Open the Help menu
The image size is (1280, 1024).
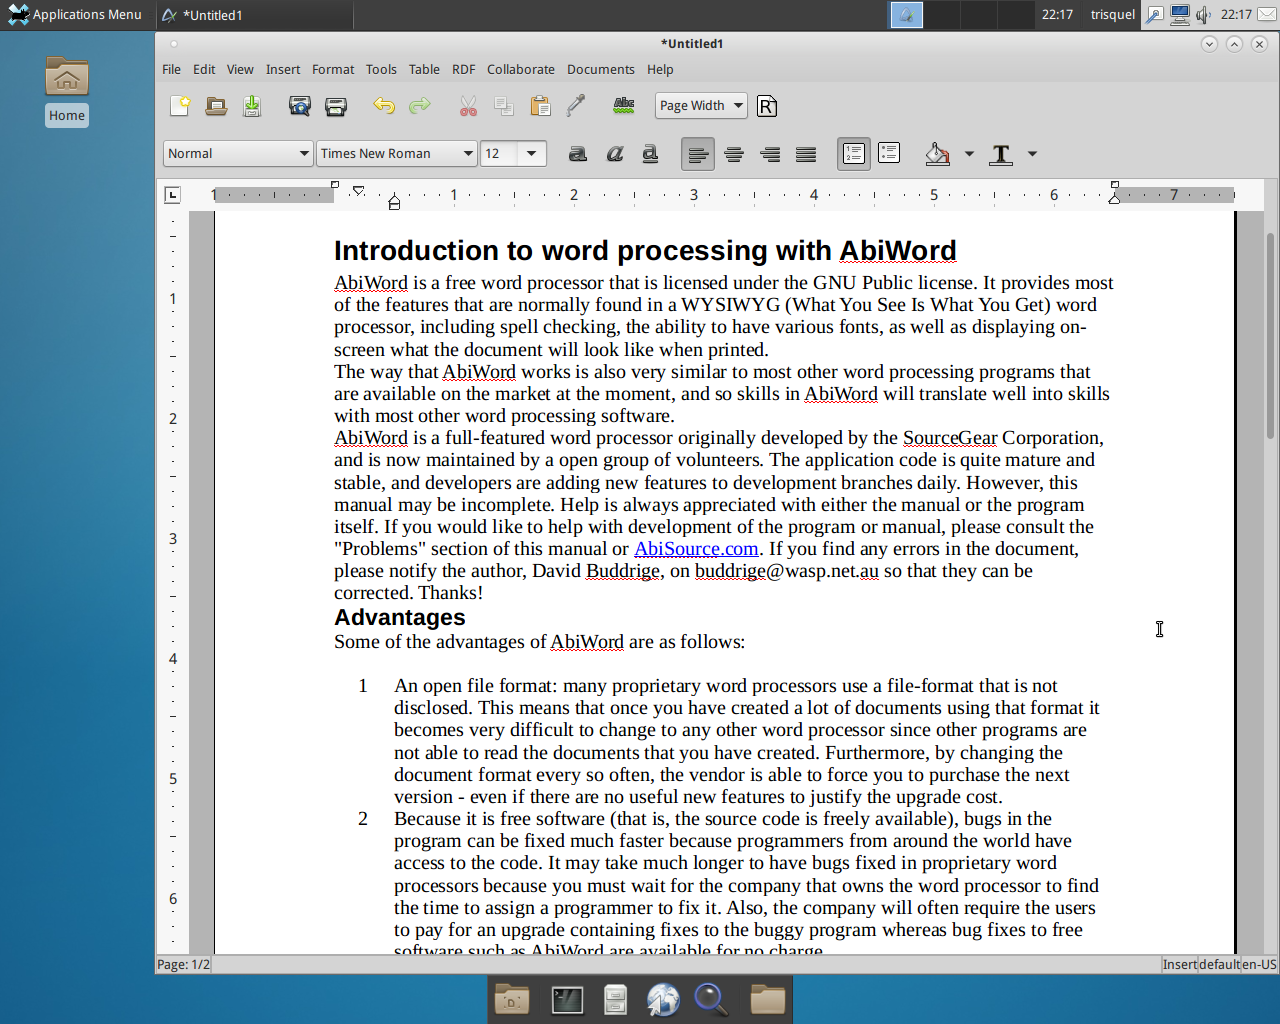(660, 70)
